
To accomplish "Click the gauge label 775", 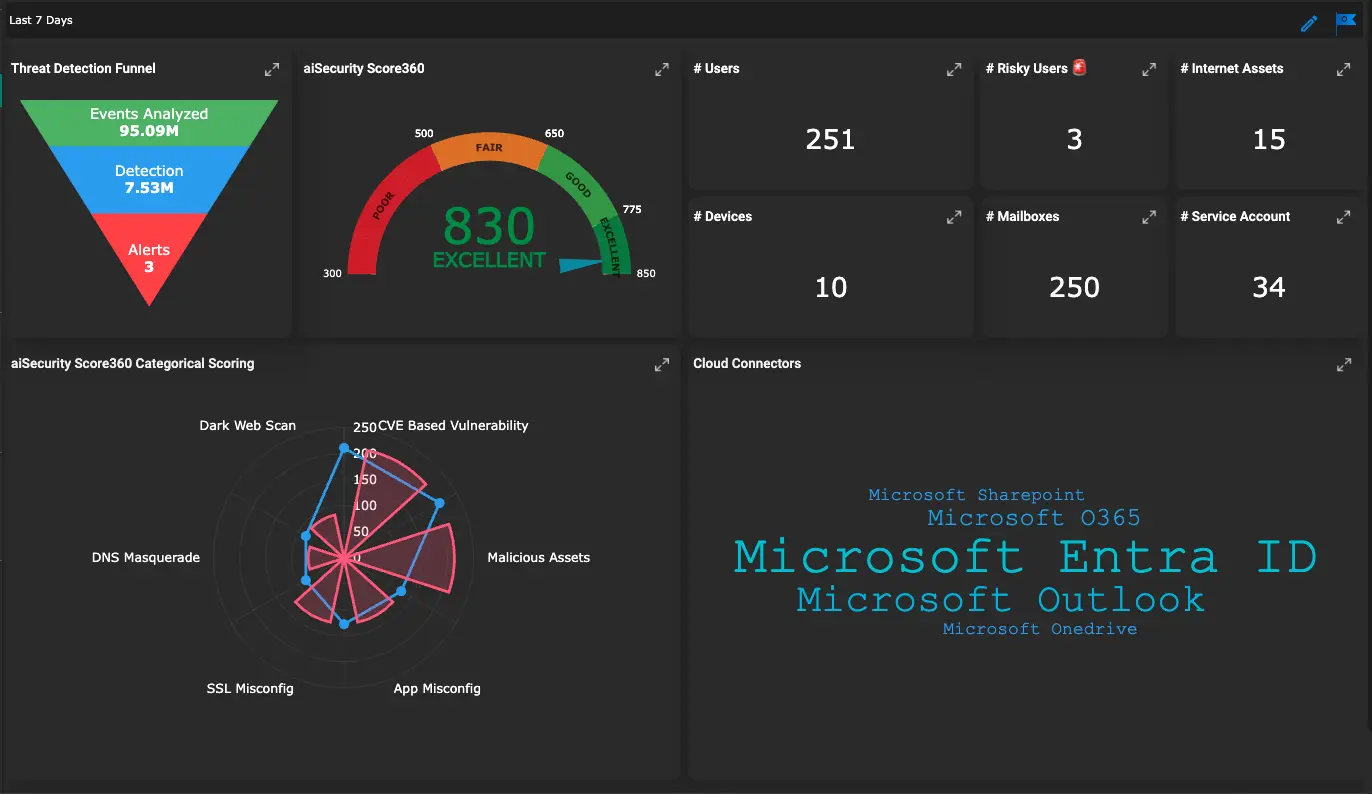I will (x=632, y=210).
